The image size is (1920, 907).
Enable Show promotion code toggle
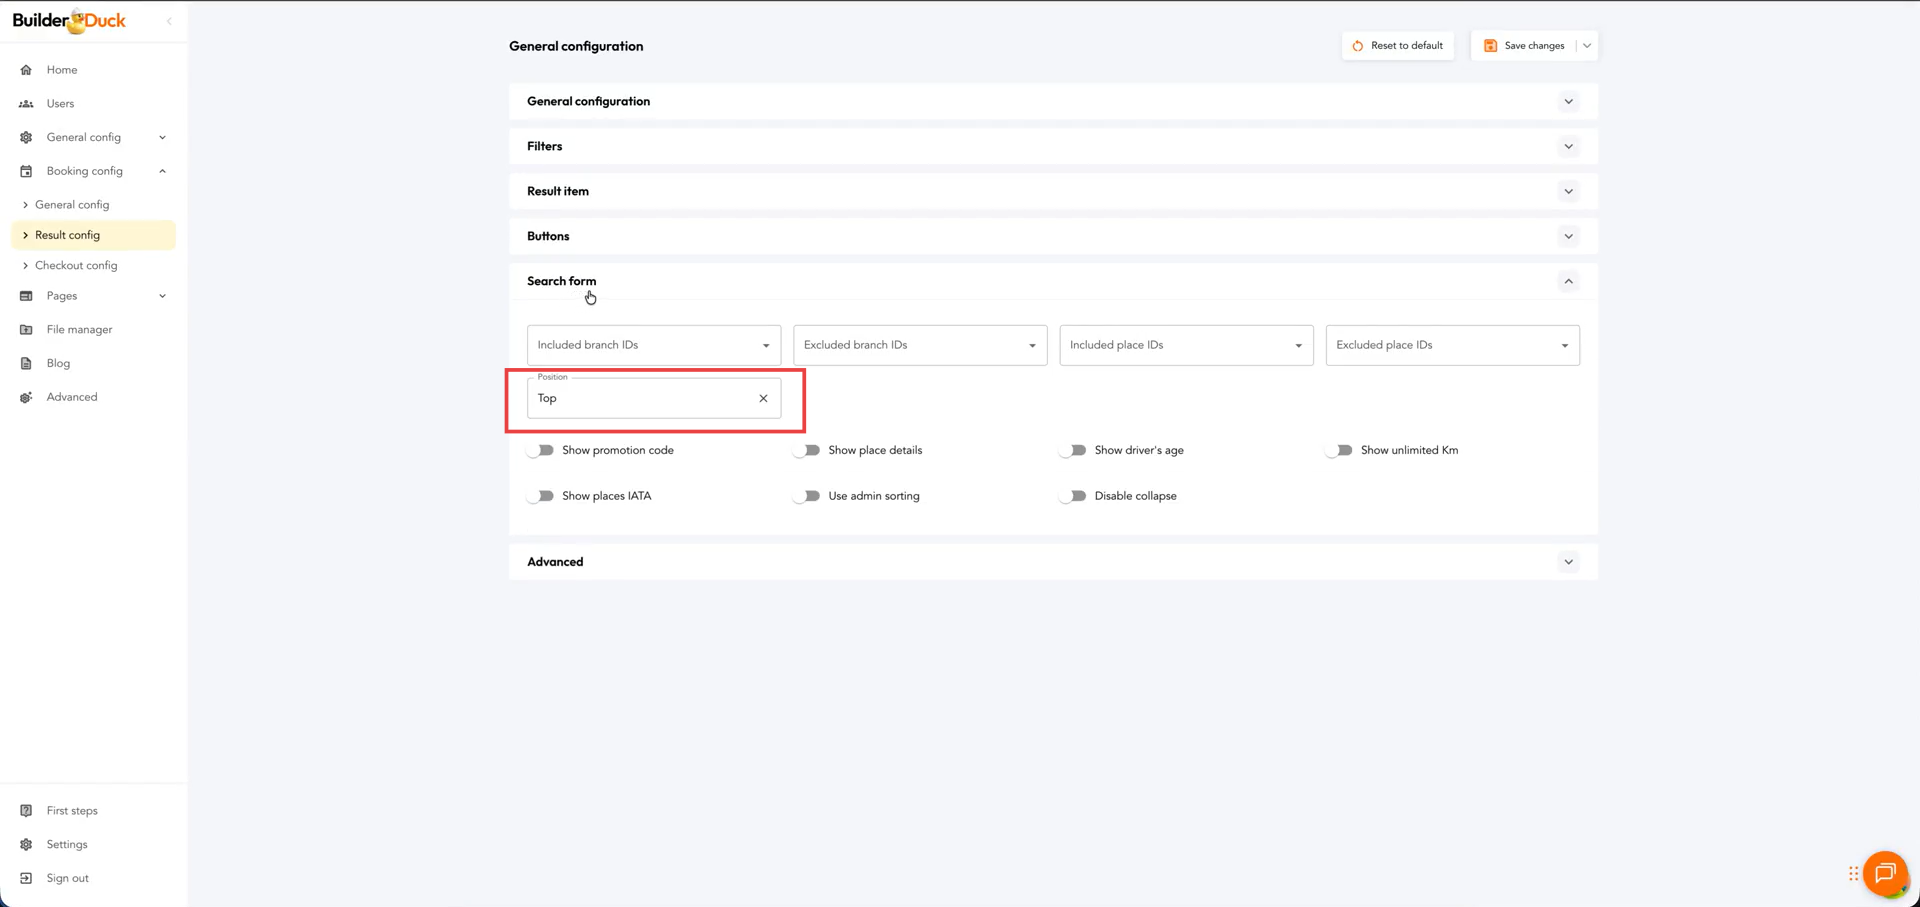click(x=541, y=451)
